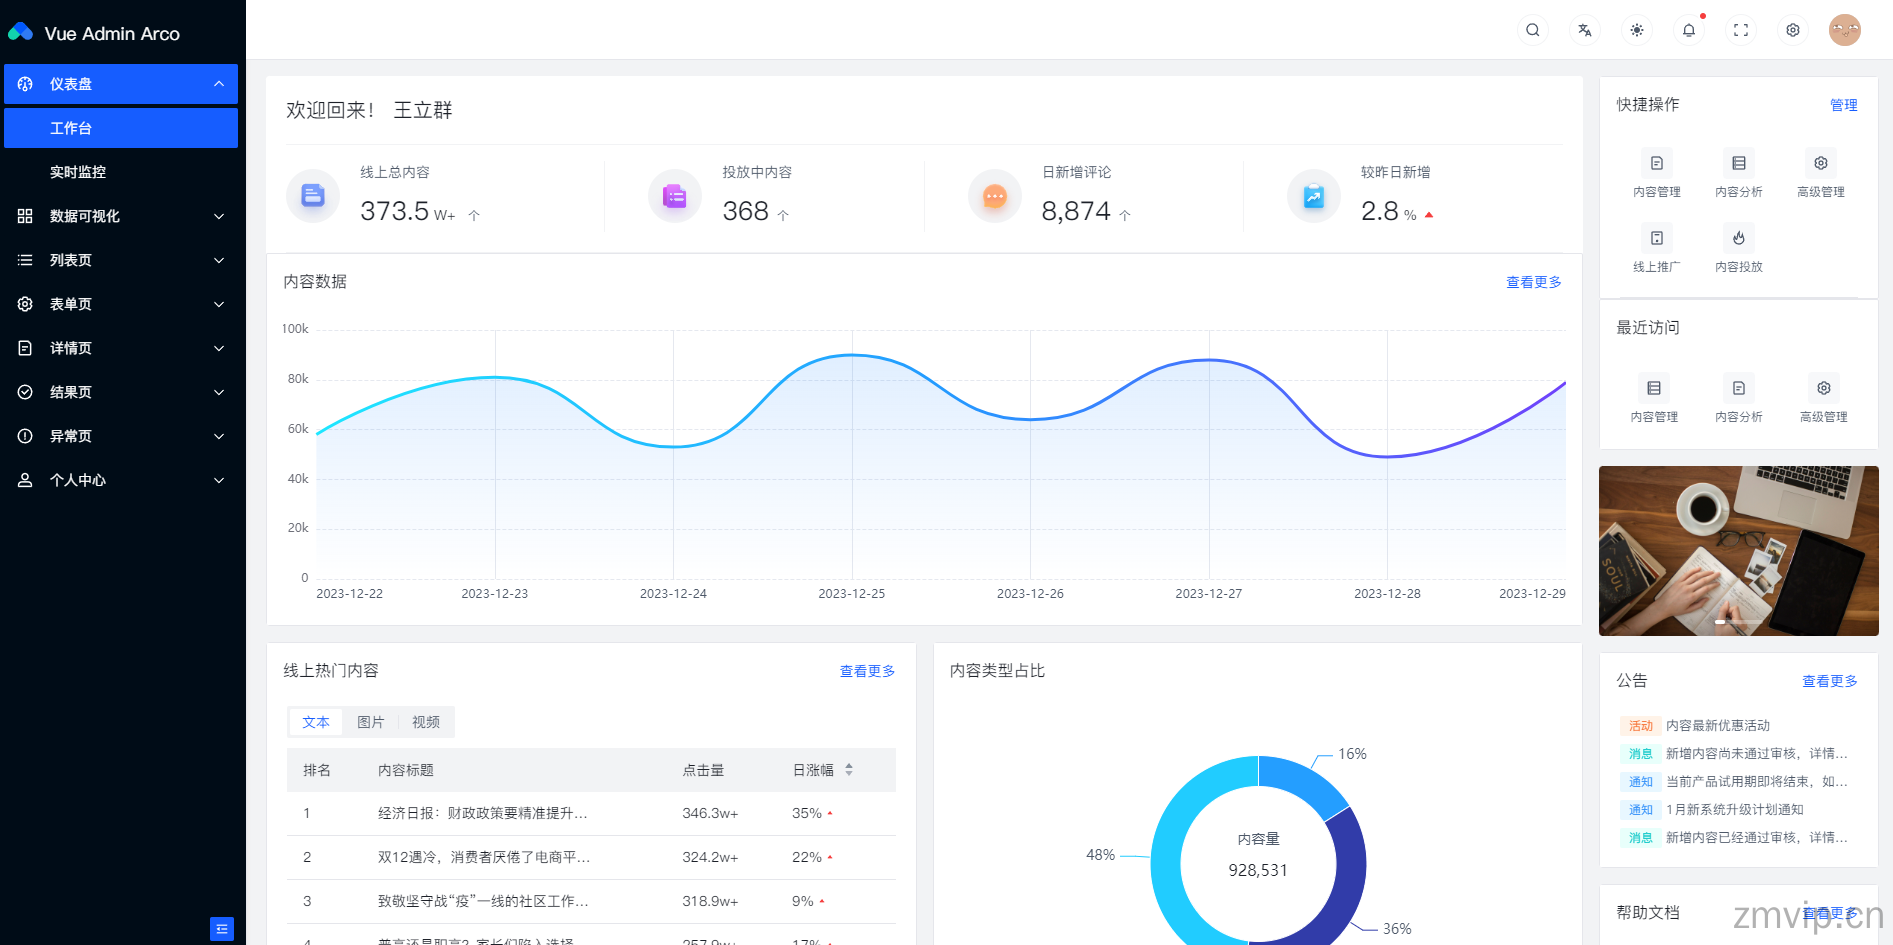The width and height of the screenshot is (1893, 945).
Task: Select the 工作台 menu item
Action: [x=121, y=128]
